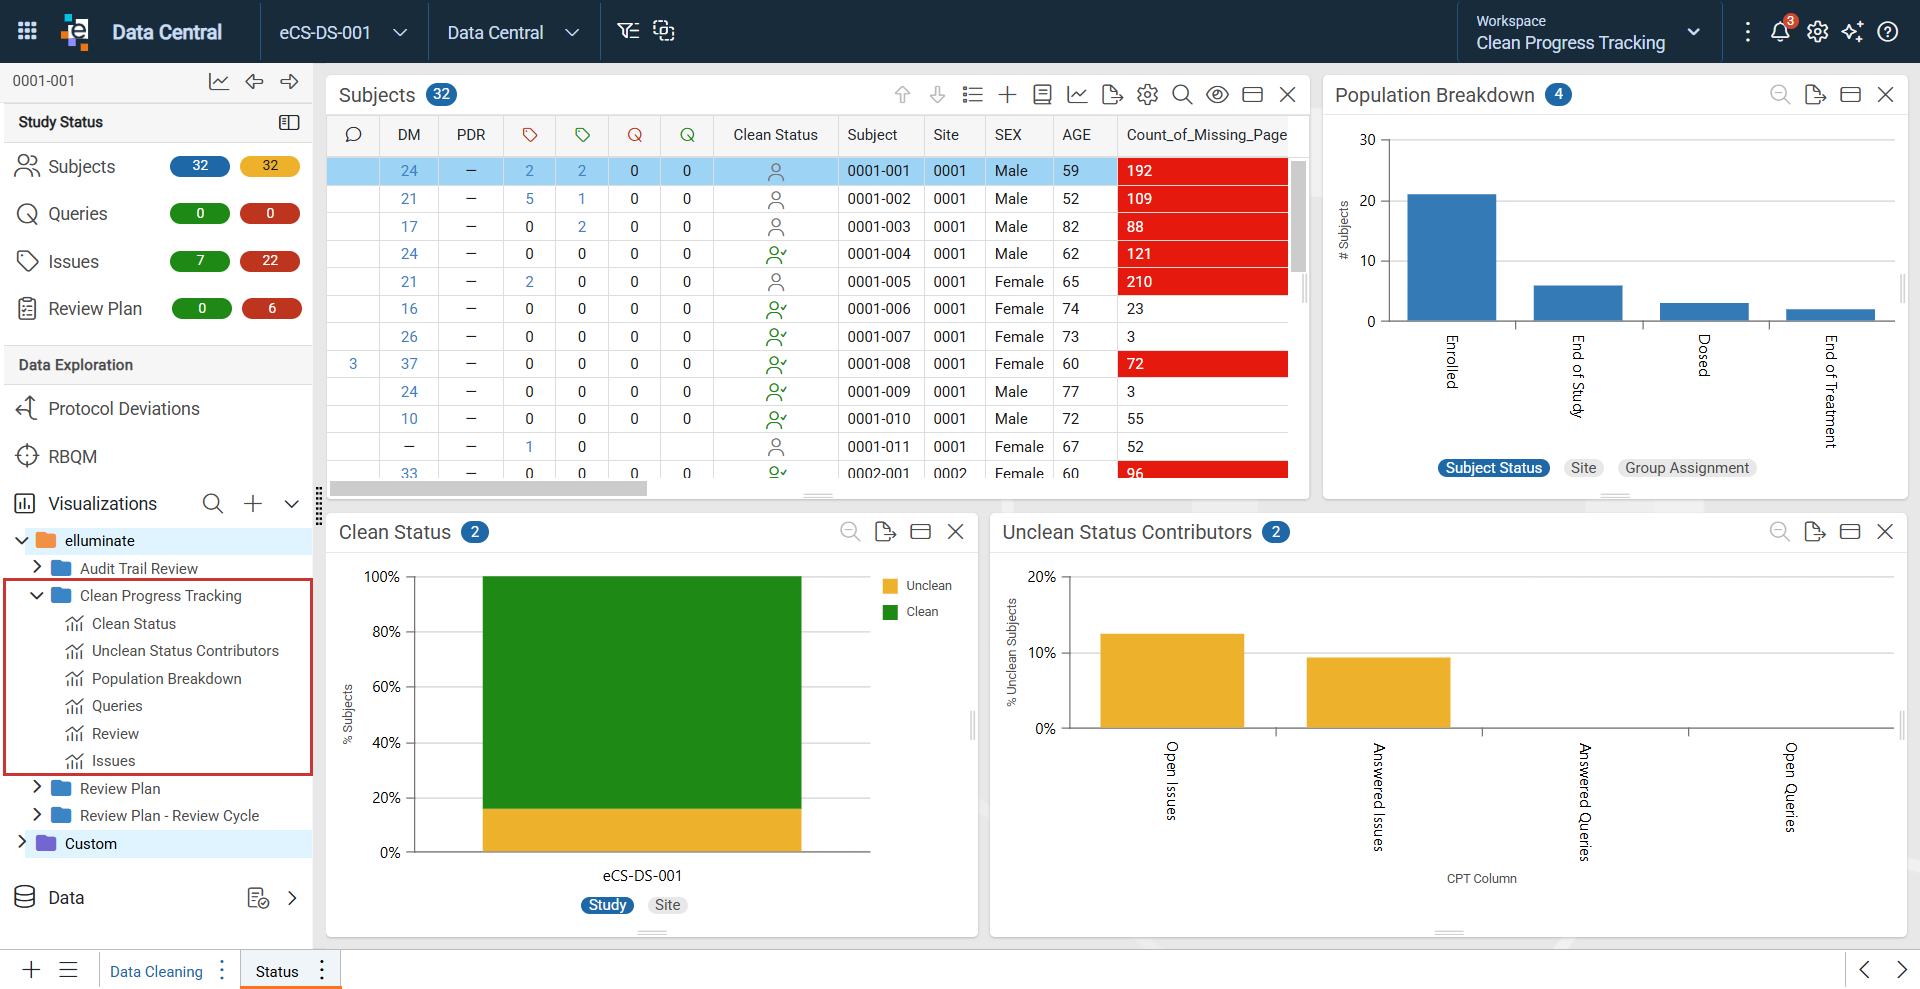Open the apps grid menu

click(x=27, y=31)
